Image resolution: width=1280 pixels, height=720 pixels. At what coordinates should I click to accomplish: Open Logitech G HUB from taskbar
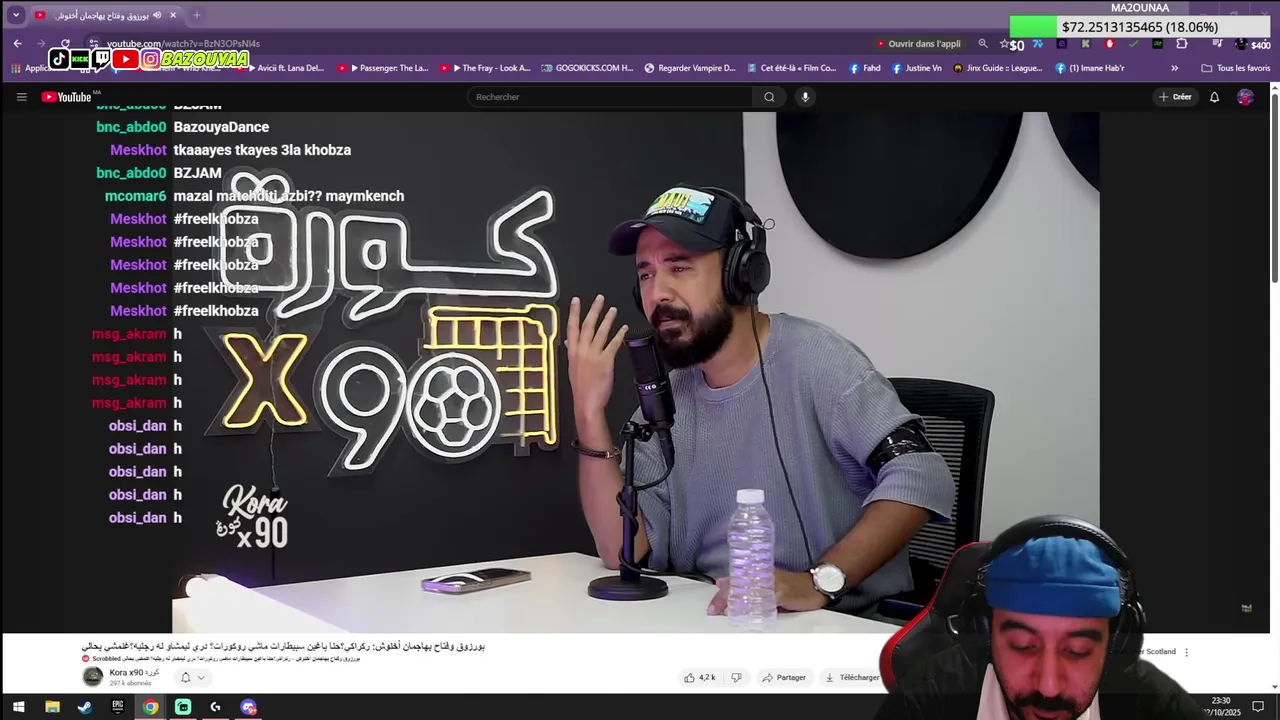[x=216, y=707]
